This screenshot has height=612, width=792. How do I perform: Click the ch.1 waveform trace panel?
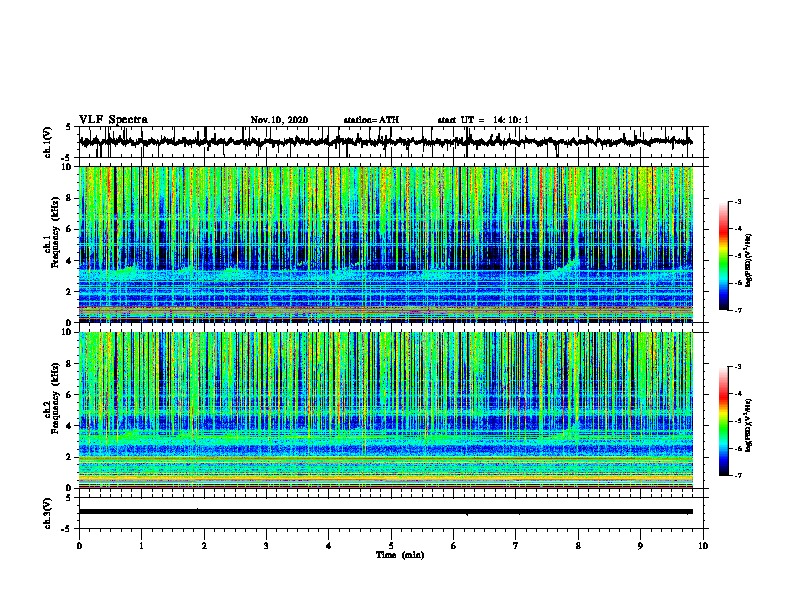(391, 142)
